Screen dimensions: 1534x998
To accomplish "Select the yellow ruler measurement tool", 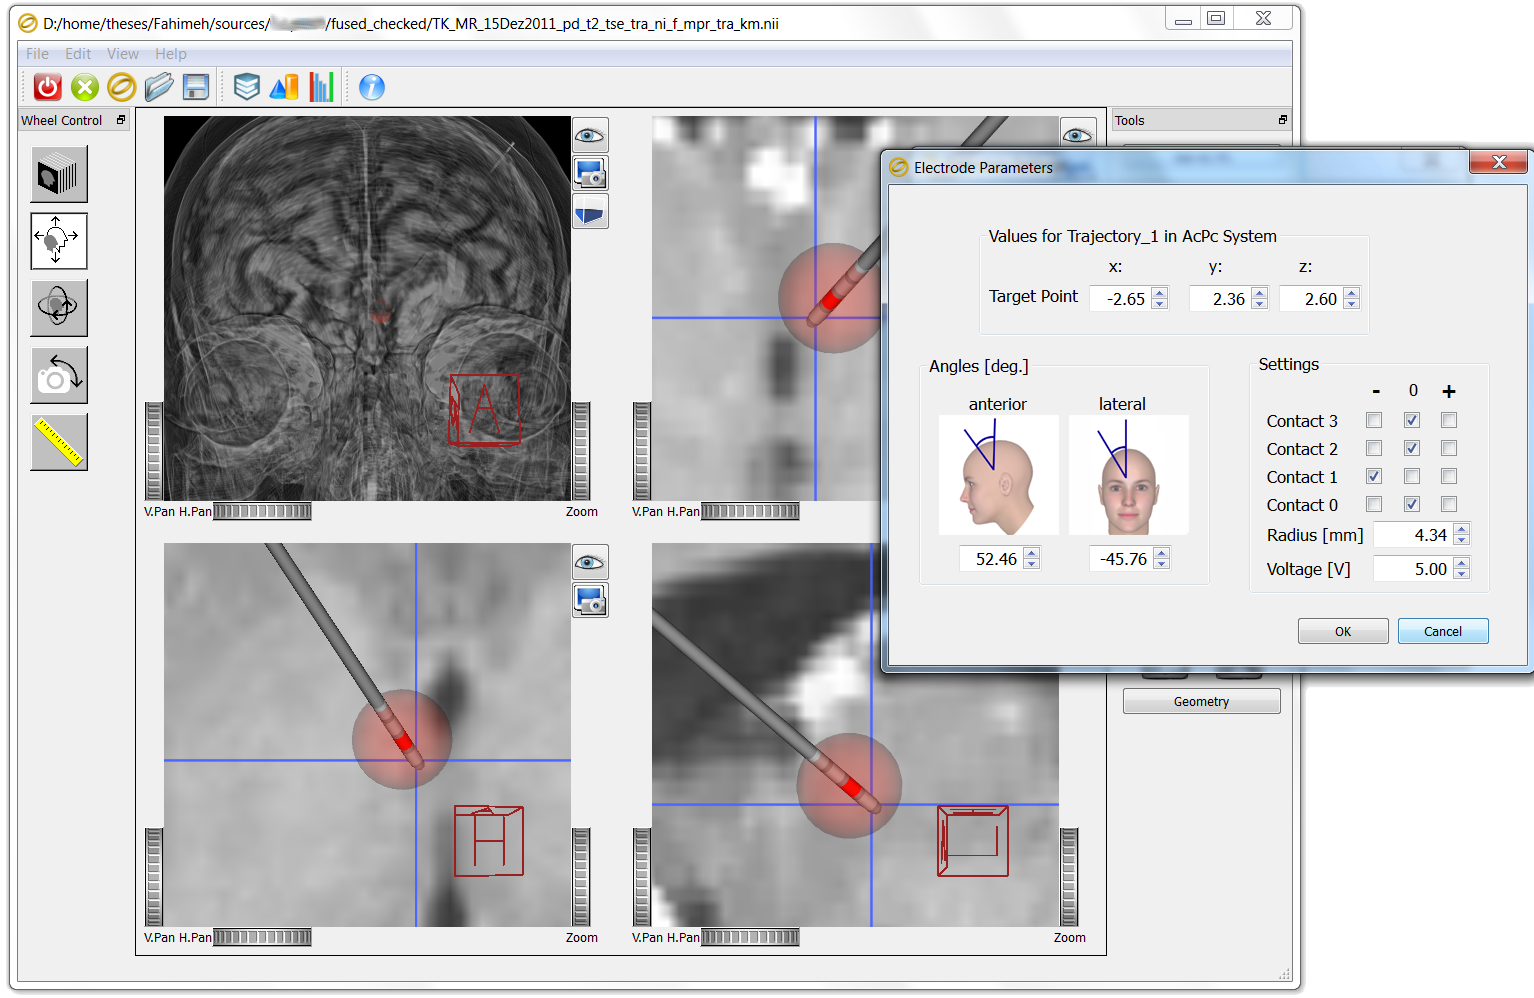I will pos(59,442).
